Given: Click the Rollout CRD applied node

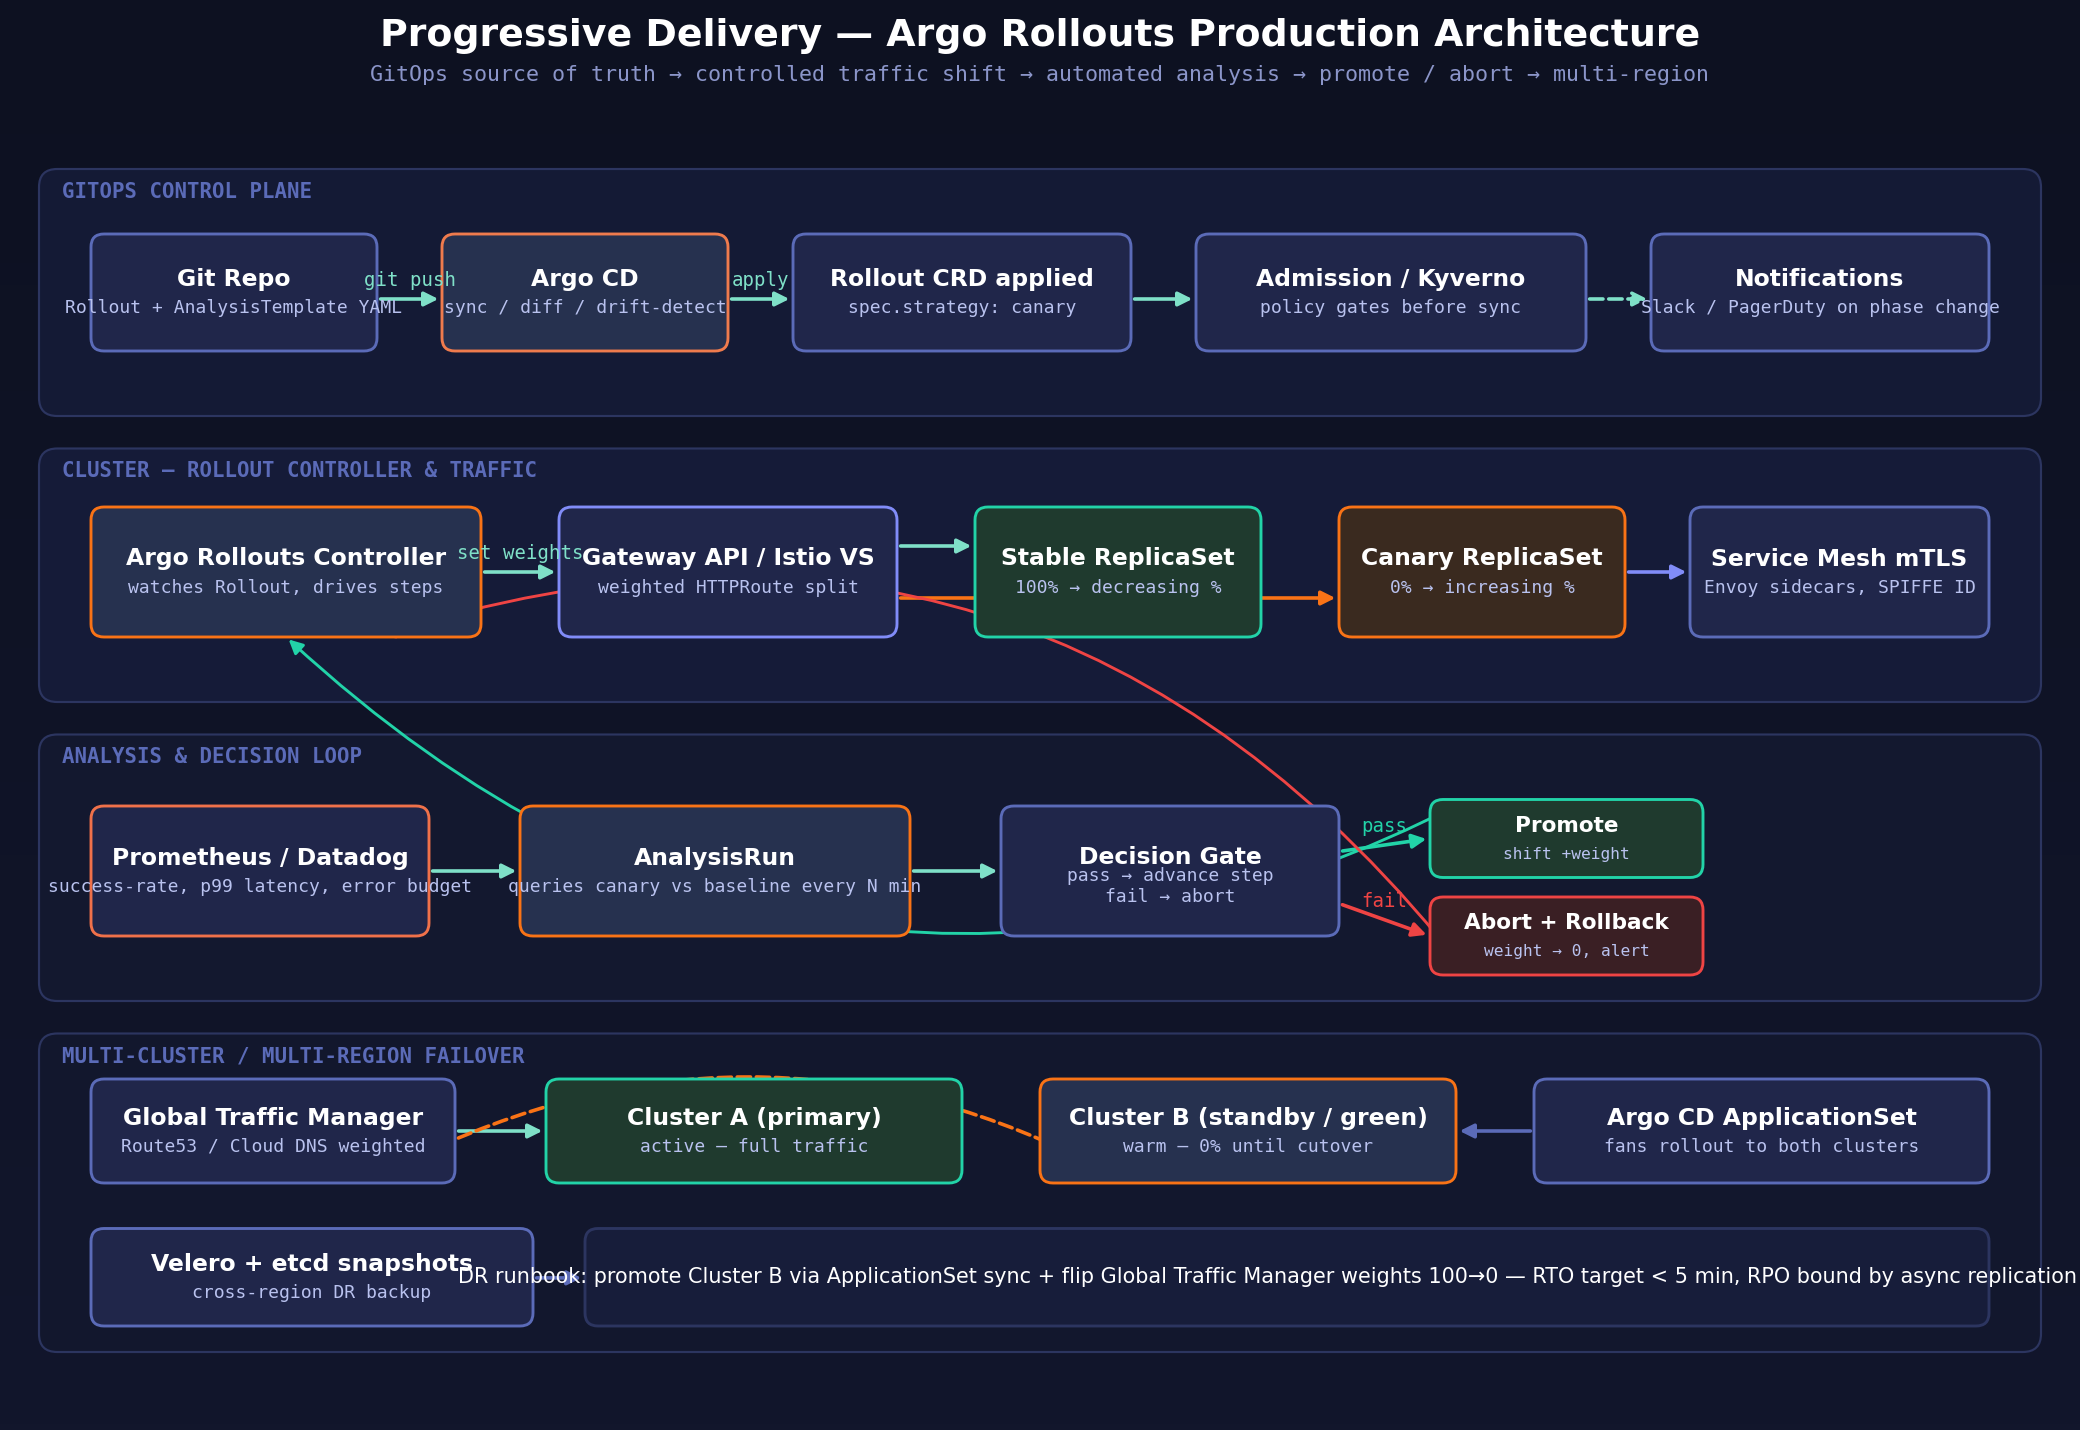Looking at the screenshot, I should pyautogui.click(x=962, y=292).
